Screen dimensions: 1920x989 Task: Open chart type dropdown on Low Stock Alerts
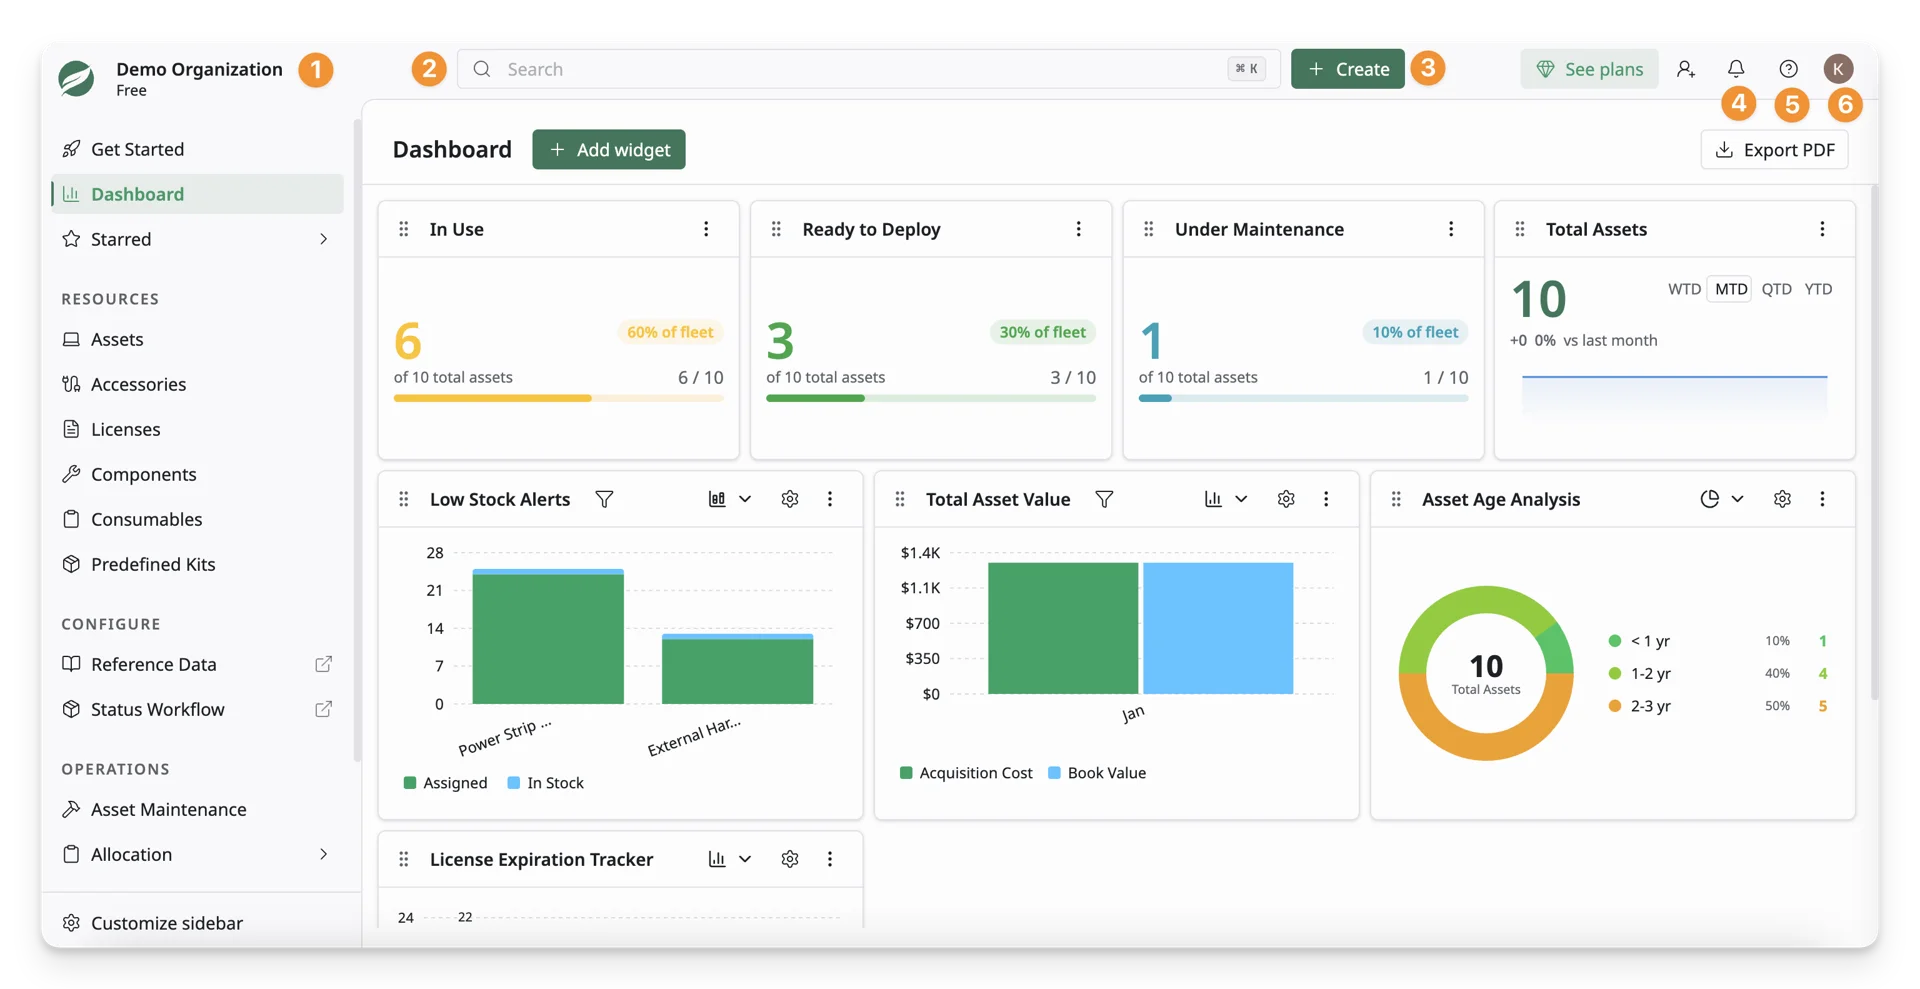coord(730,499)
